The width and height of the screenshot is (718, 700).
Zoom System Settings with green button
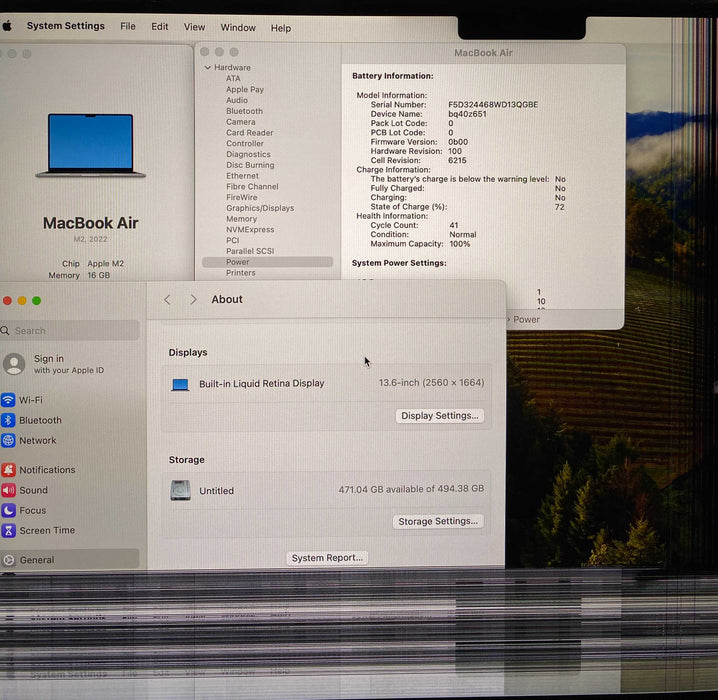pyautogui.click(x=37, y=301)
